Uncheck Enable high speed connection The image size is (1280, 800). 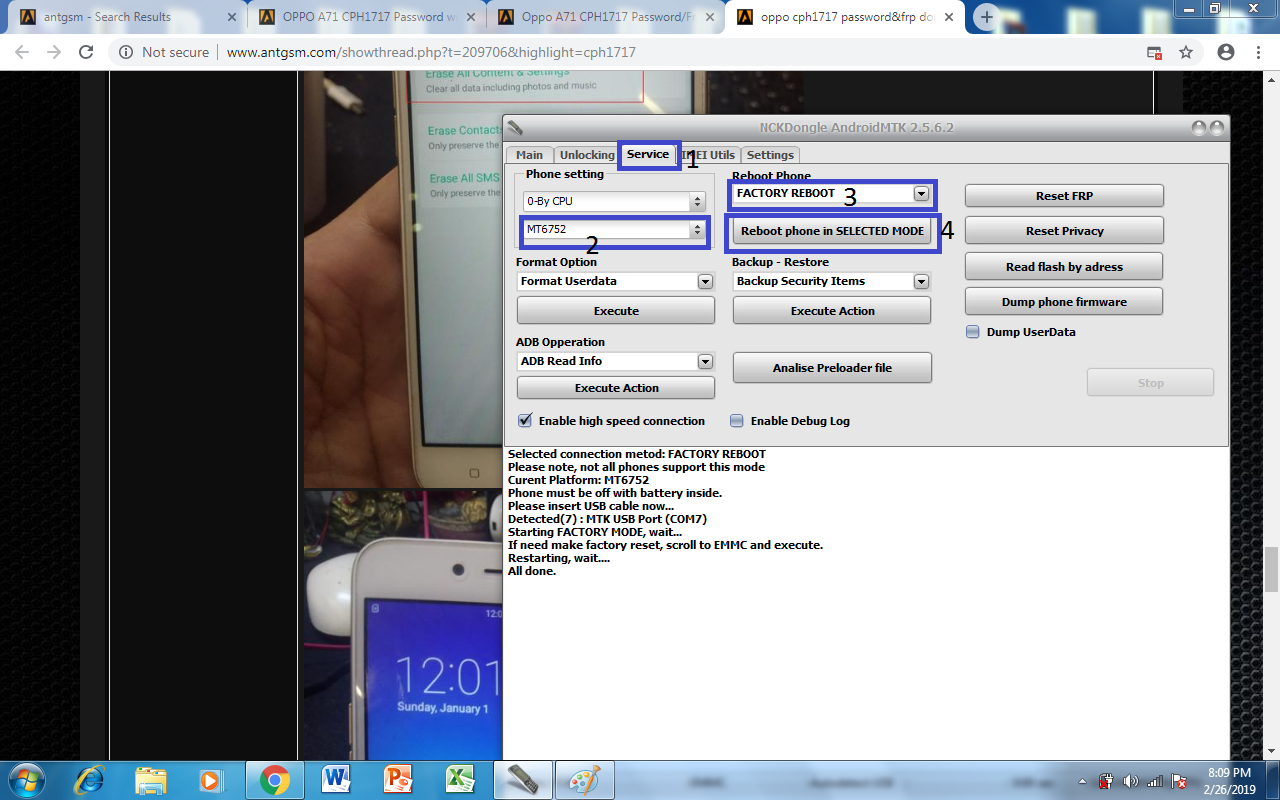pos(525,421)
